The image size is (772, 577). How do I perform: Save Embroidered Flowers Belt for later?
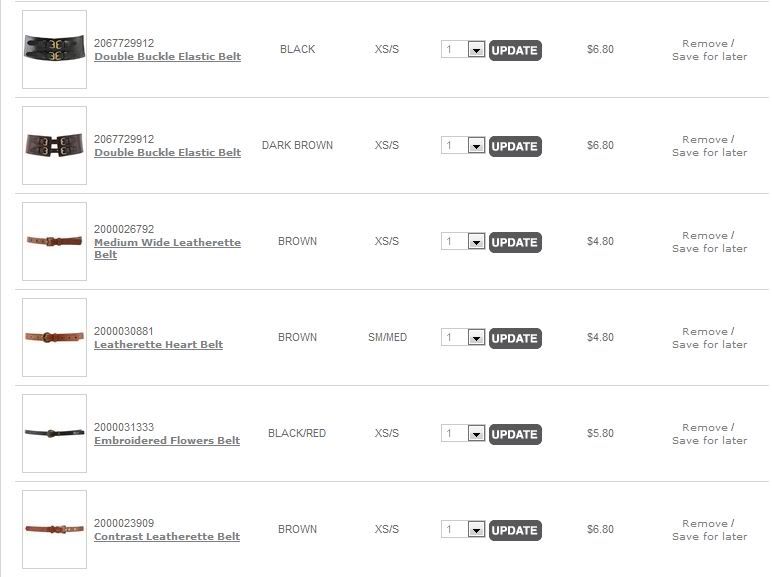click(x=709, y=441)
